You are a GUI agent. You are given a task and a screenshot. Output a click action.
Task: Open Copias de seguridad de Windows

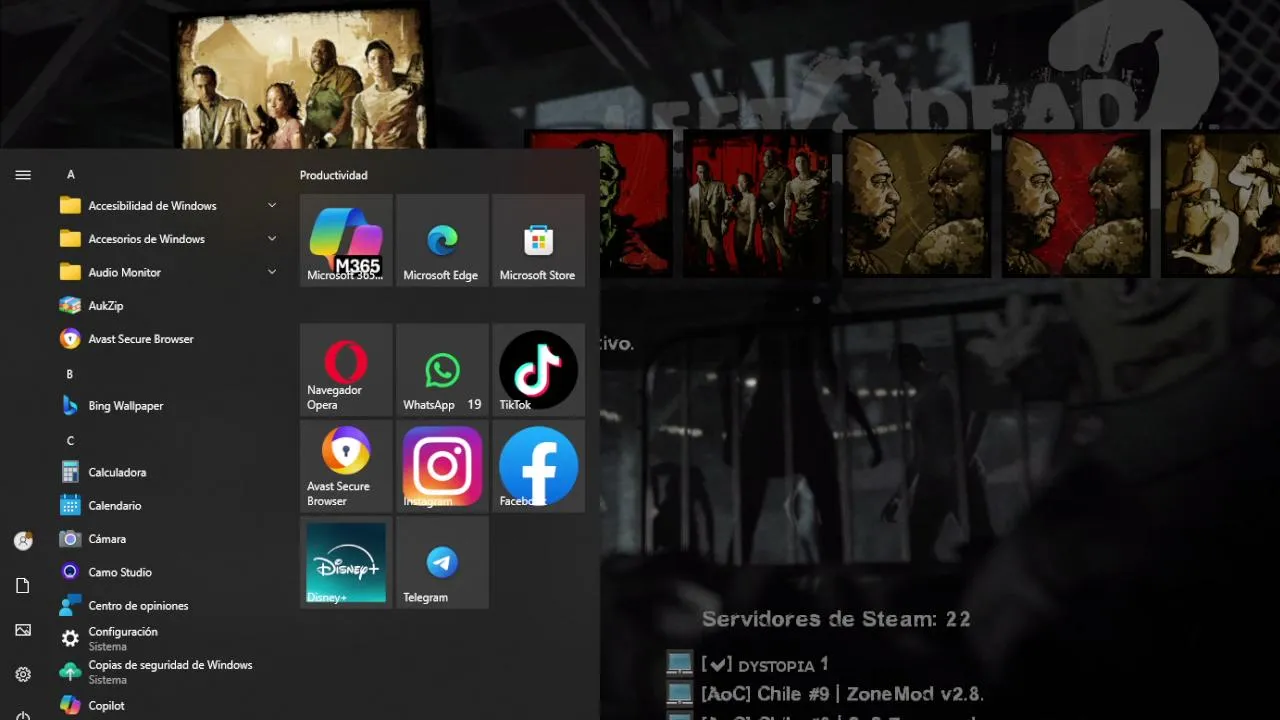[x=170, y=672]
